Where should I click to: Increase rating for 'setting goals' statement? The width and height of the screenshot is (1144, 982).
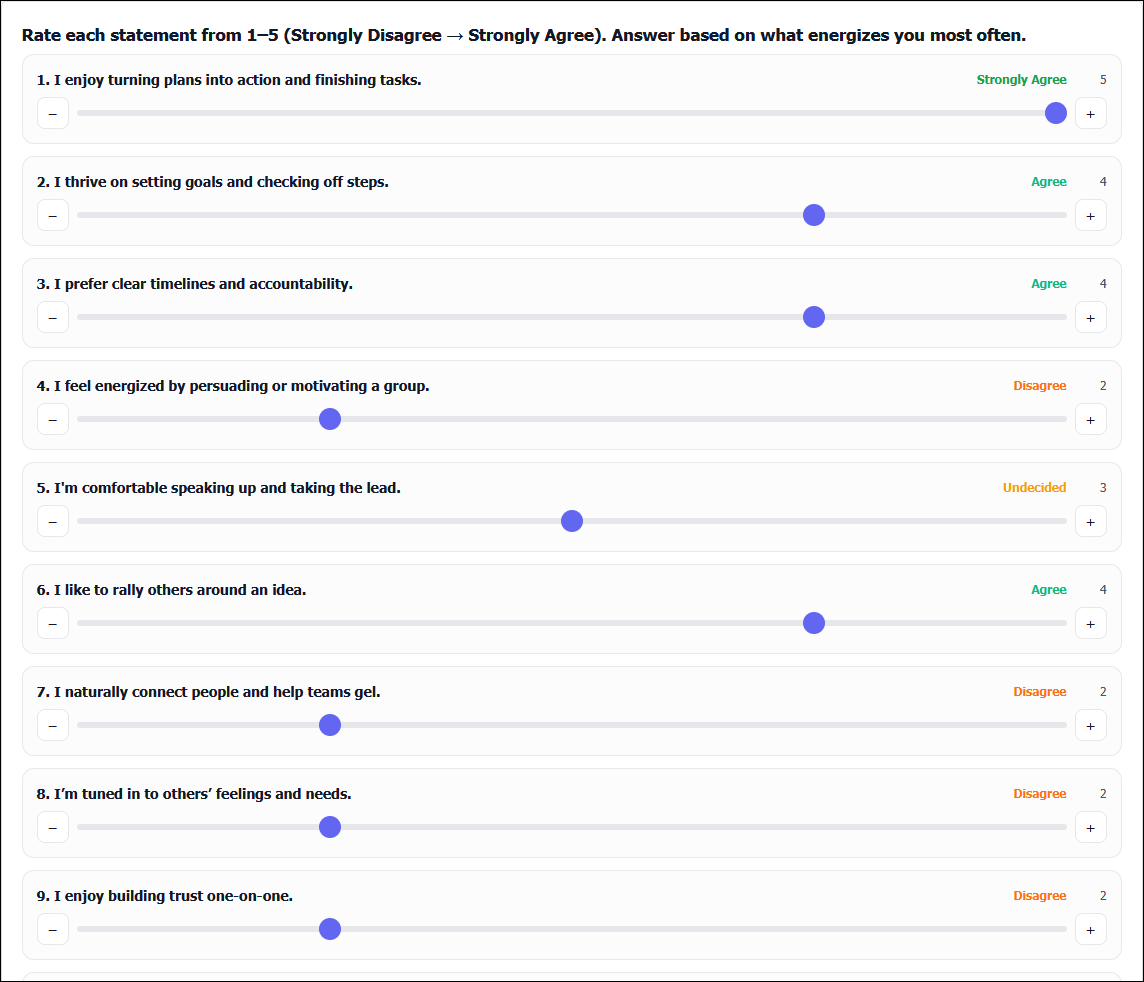point(1090,216)
